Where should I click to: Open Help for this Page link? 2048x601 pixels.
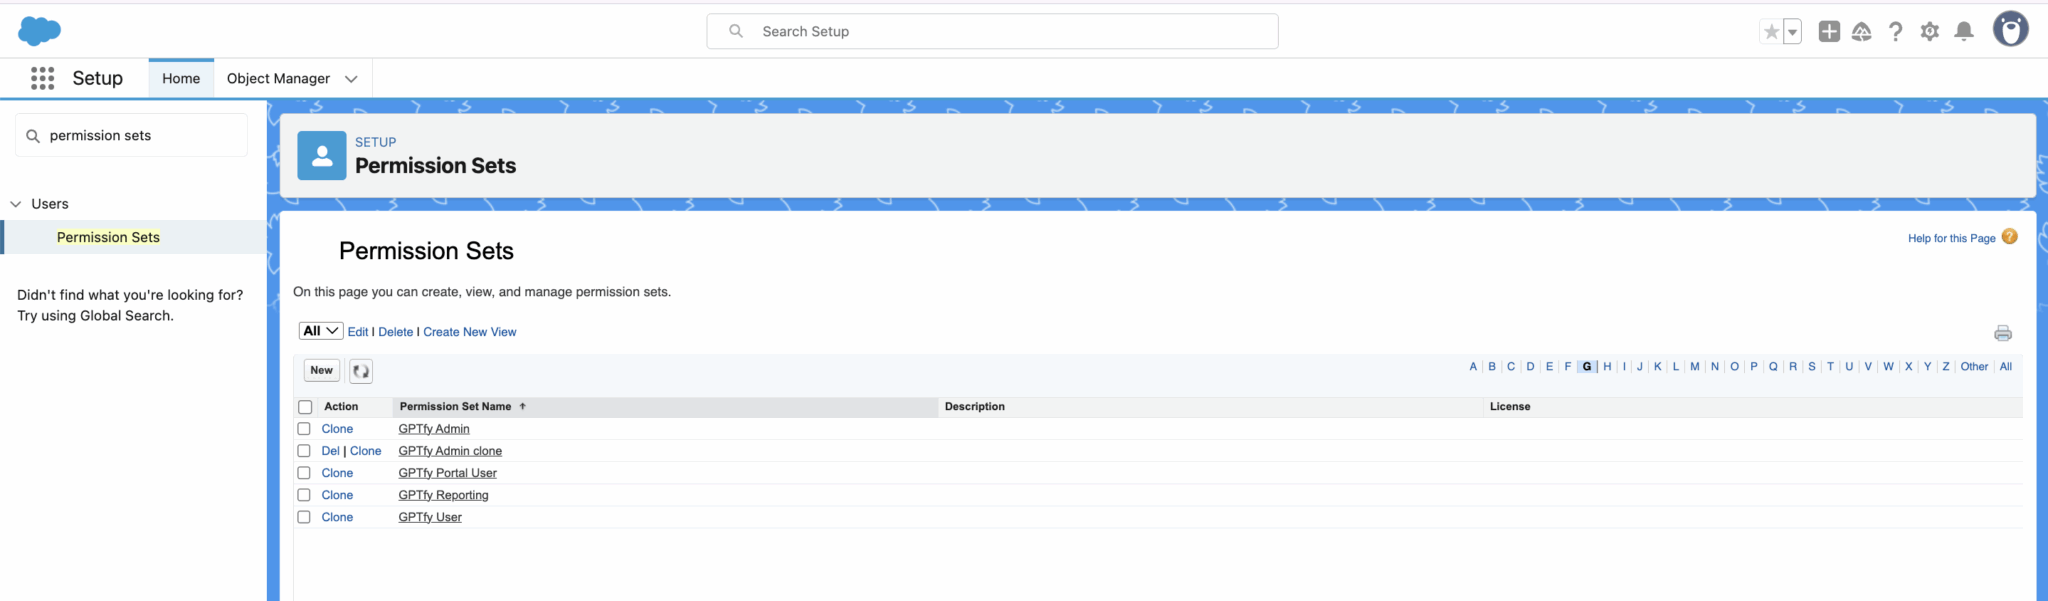[1951, 238]
